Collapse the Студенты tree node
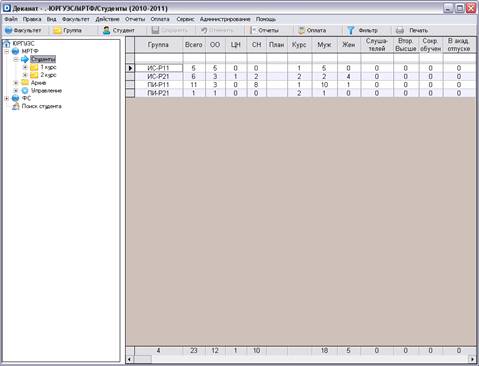This screenshot has width=479, height=366. [16, 59]
